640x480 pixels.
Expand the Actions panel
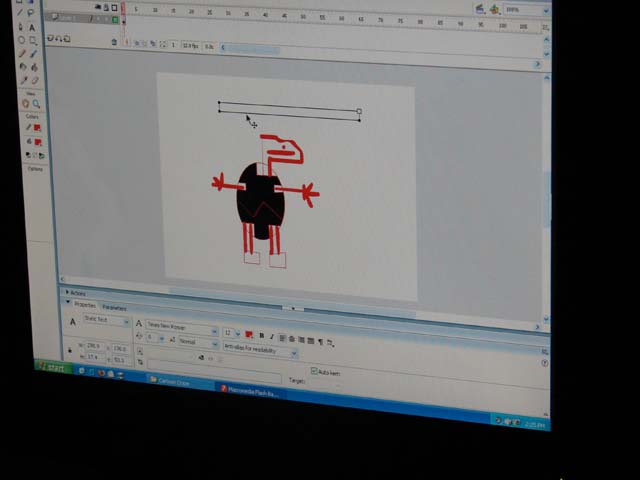(x=76, y=293)
